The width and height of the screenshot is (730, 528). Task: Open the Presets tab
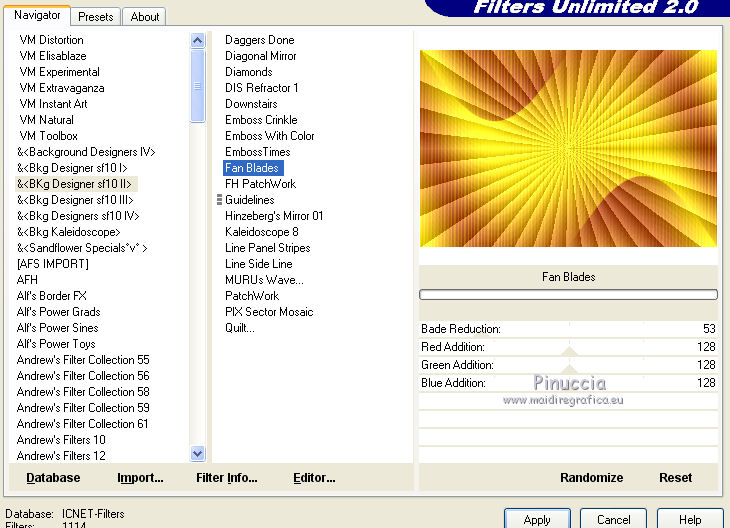coord(95,17)
